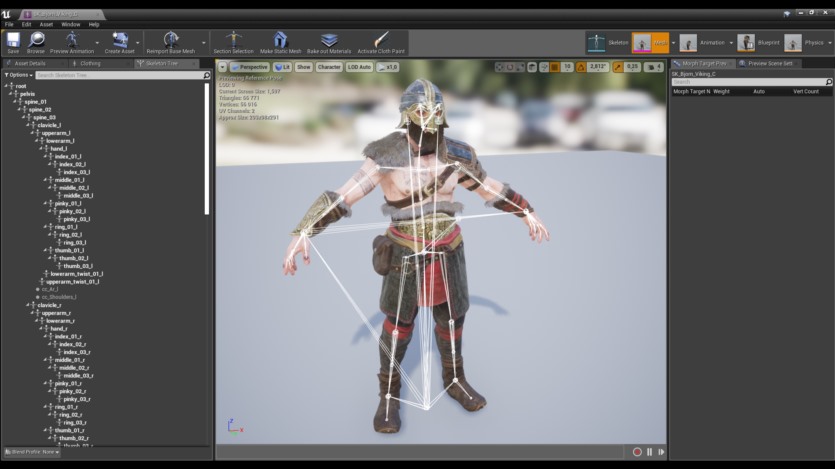The height and width of the screenshot is (469, 835).
Task: Select the translate gizmo mode in viewport
Action: pyautogui.click(x=499, y=67)
